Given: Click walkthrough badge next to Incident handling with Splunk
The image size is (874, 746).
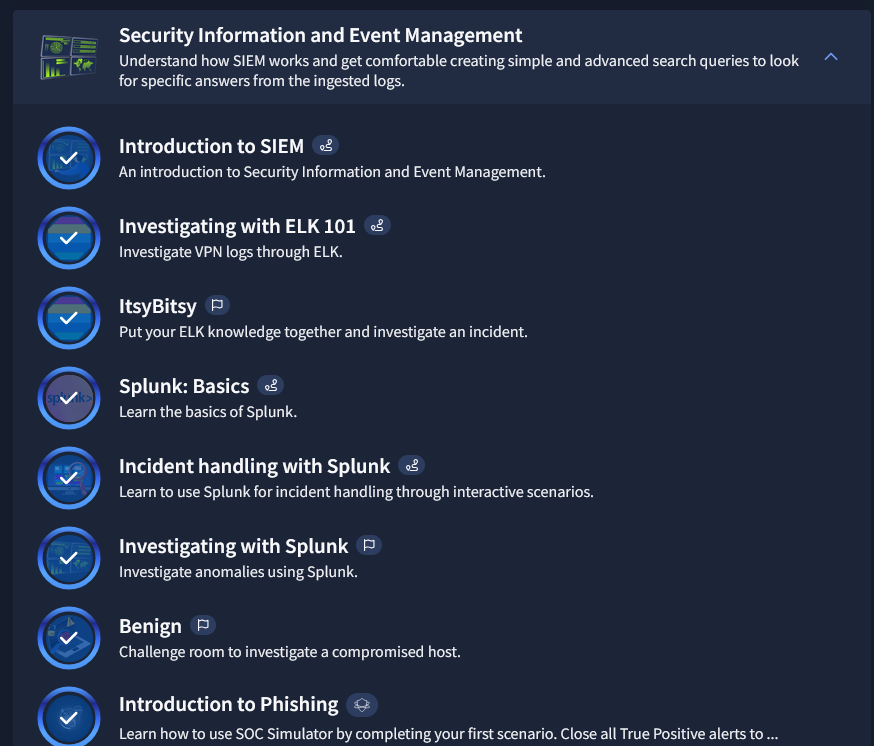Looking at the screenshot, I should pos(411,466).
